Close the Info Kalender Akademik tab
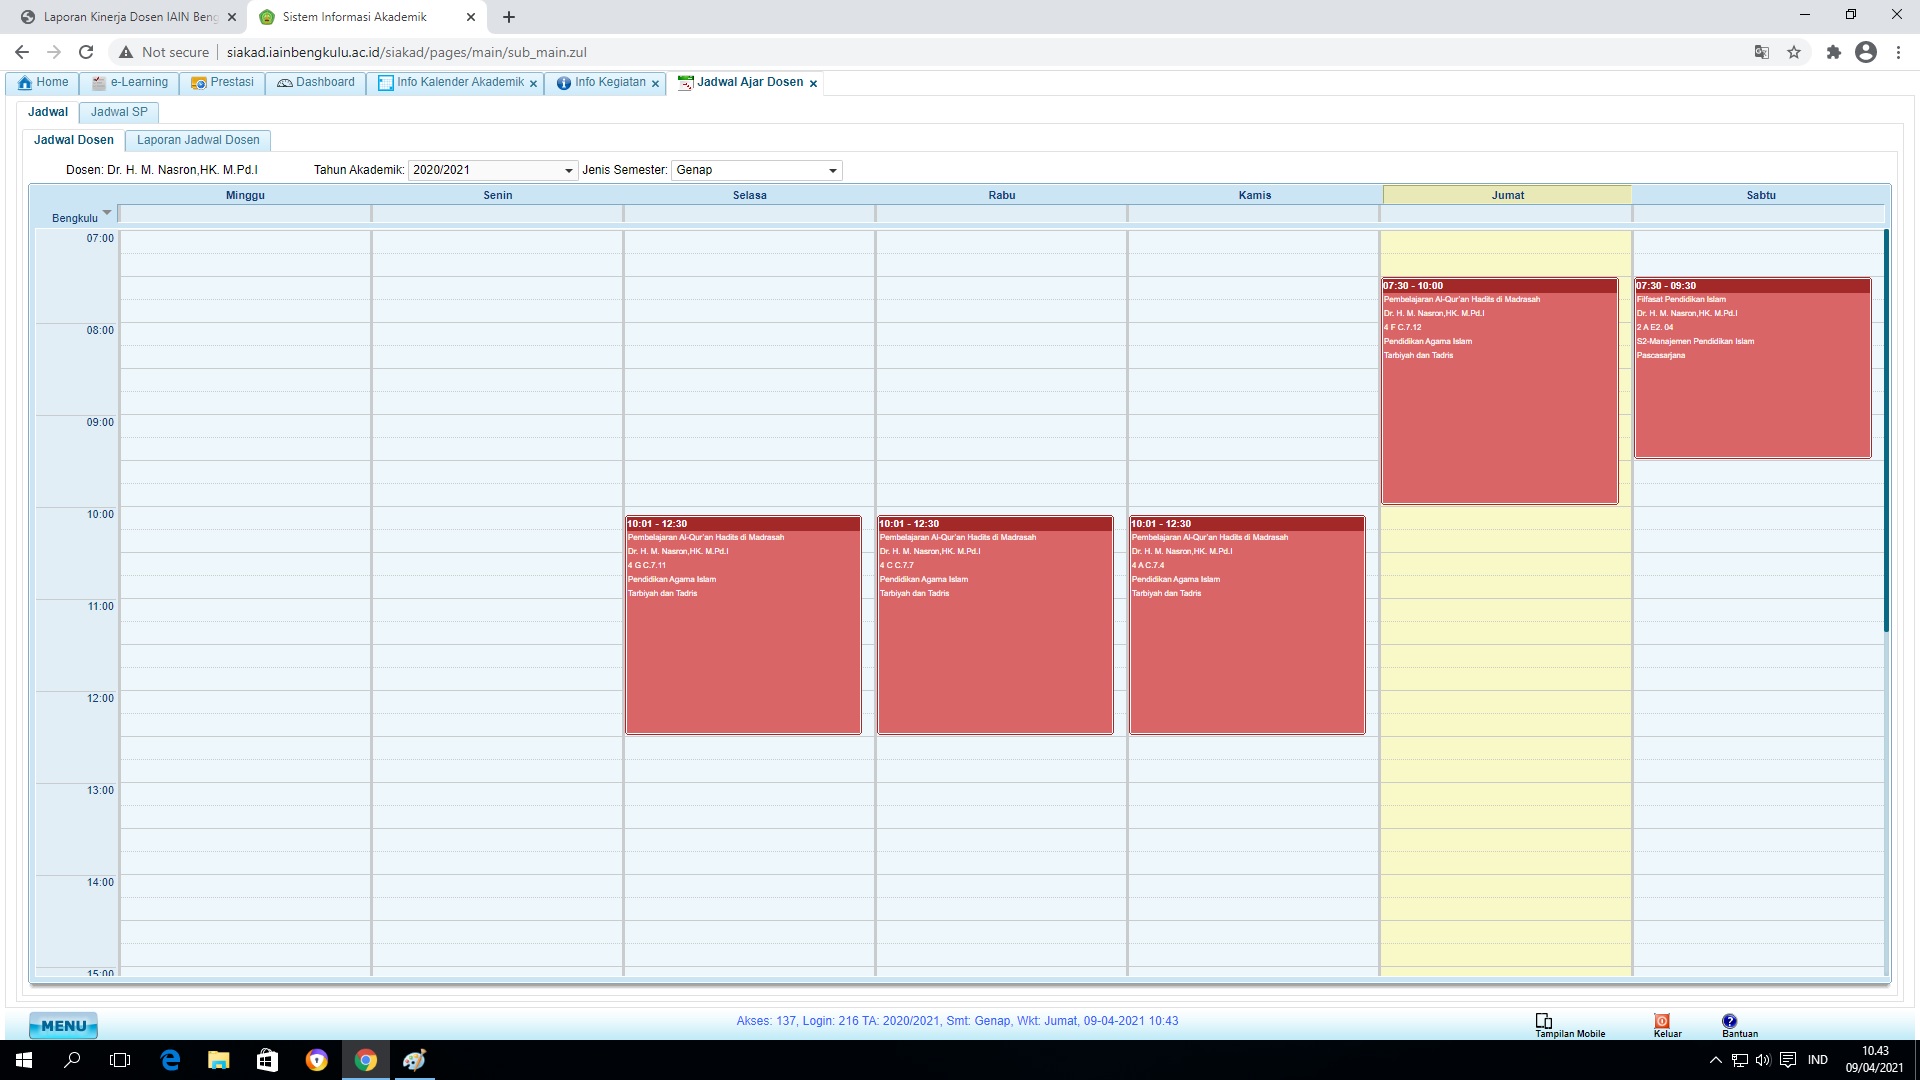This screenshot has height=1080, width=1920. coord(533,84)
